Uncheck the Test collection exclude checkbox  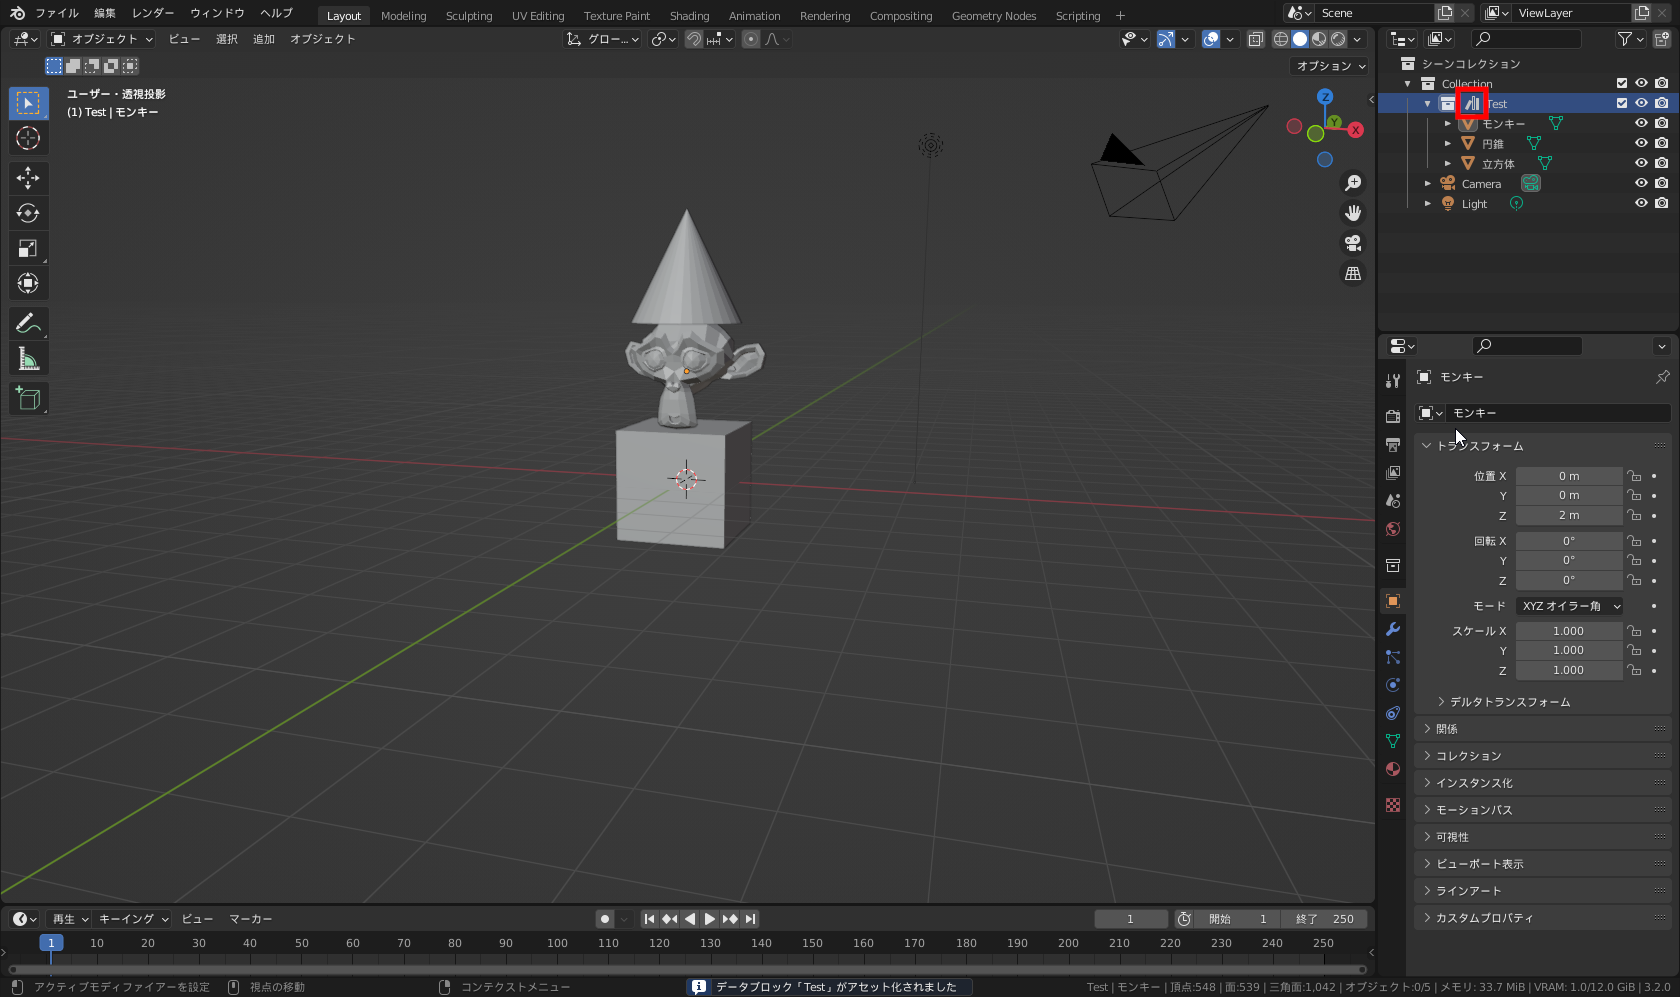coord(1622,103)
